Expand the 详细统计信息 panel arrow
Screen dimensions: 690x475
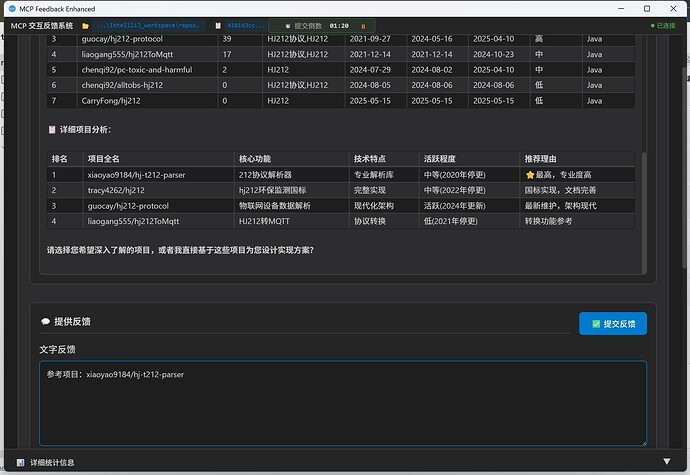point(667,461)
